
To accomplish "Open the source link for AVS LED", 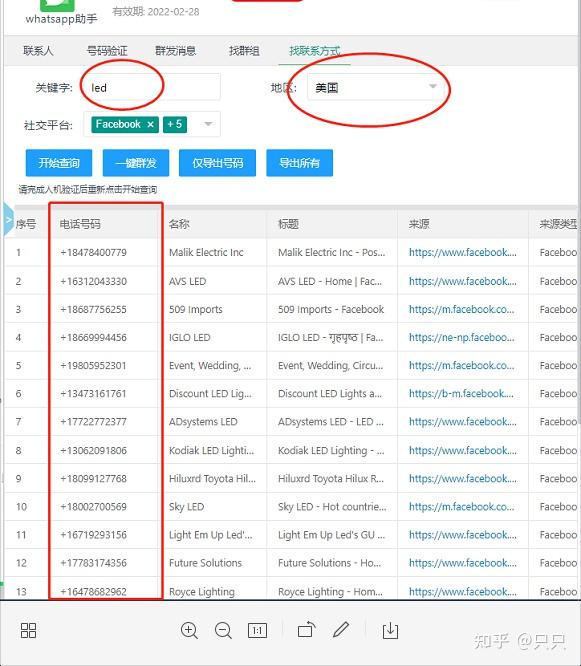I will click(463, 281).
